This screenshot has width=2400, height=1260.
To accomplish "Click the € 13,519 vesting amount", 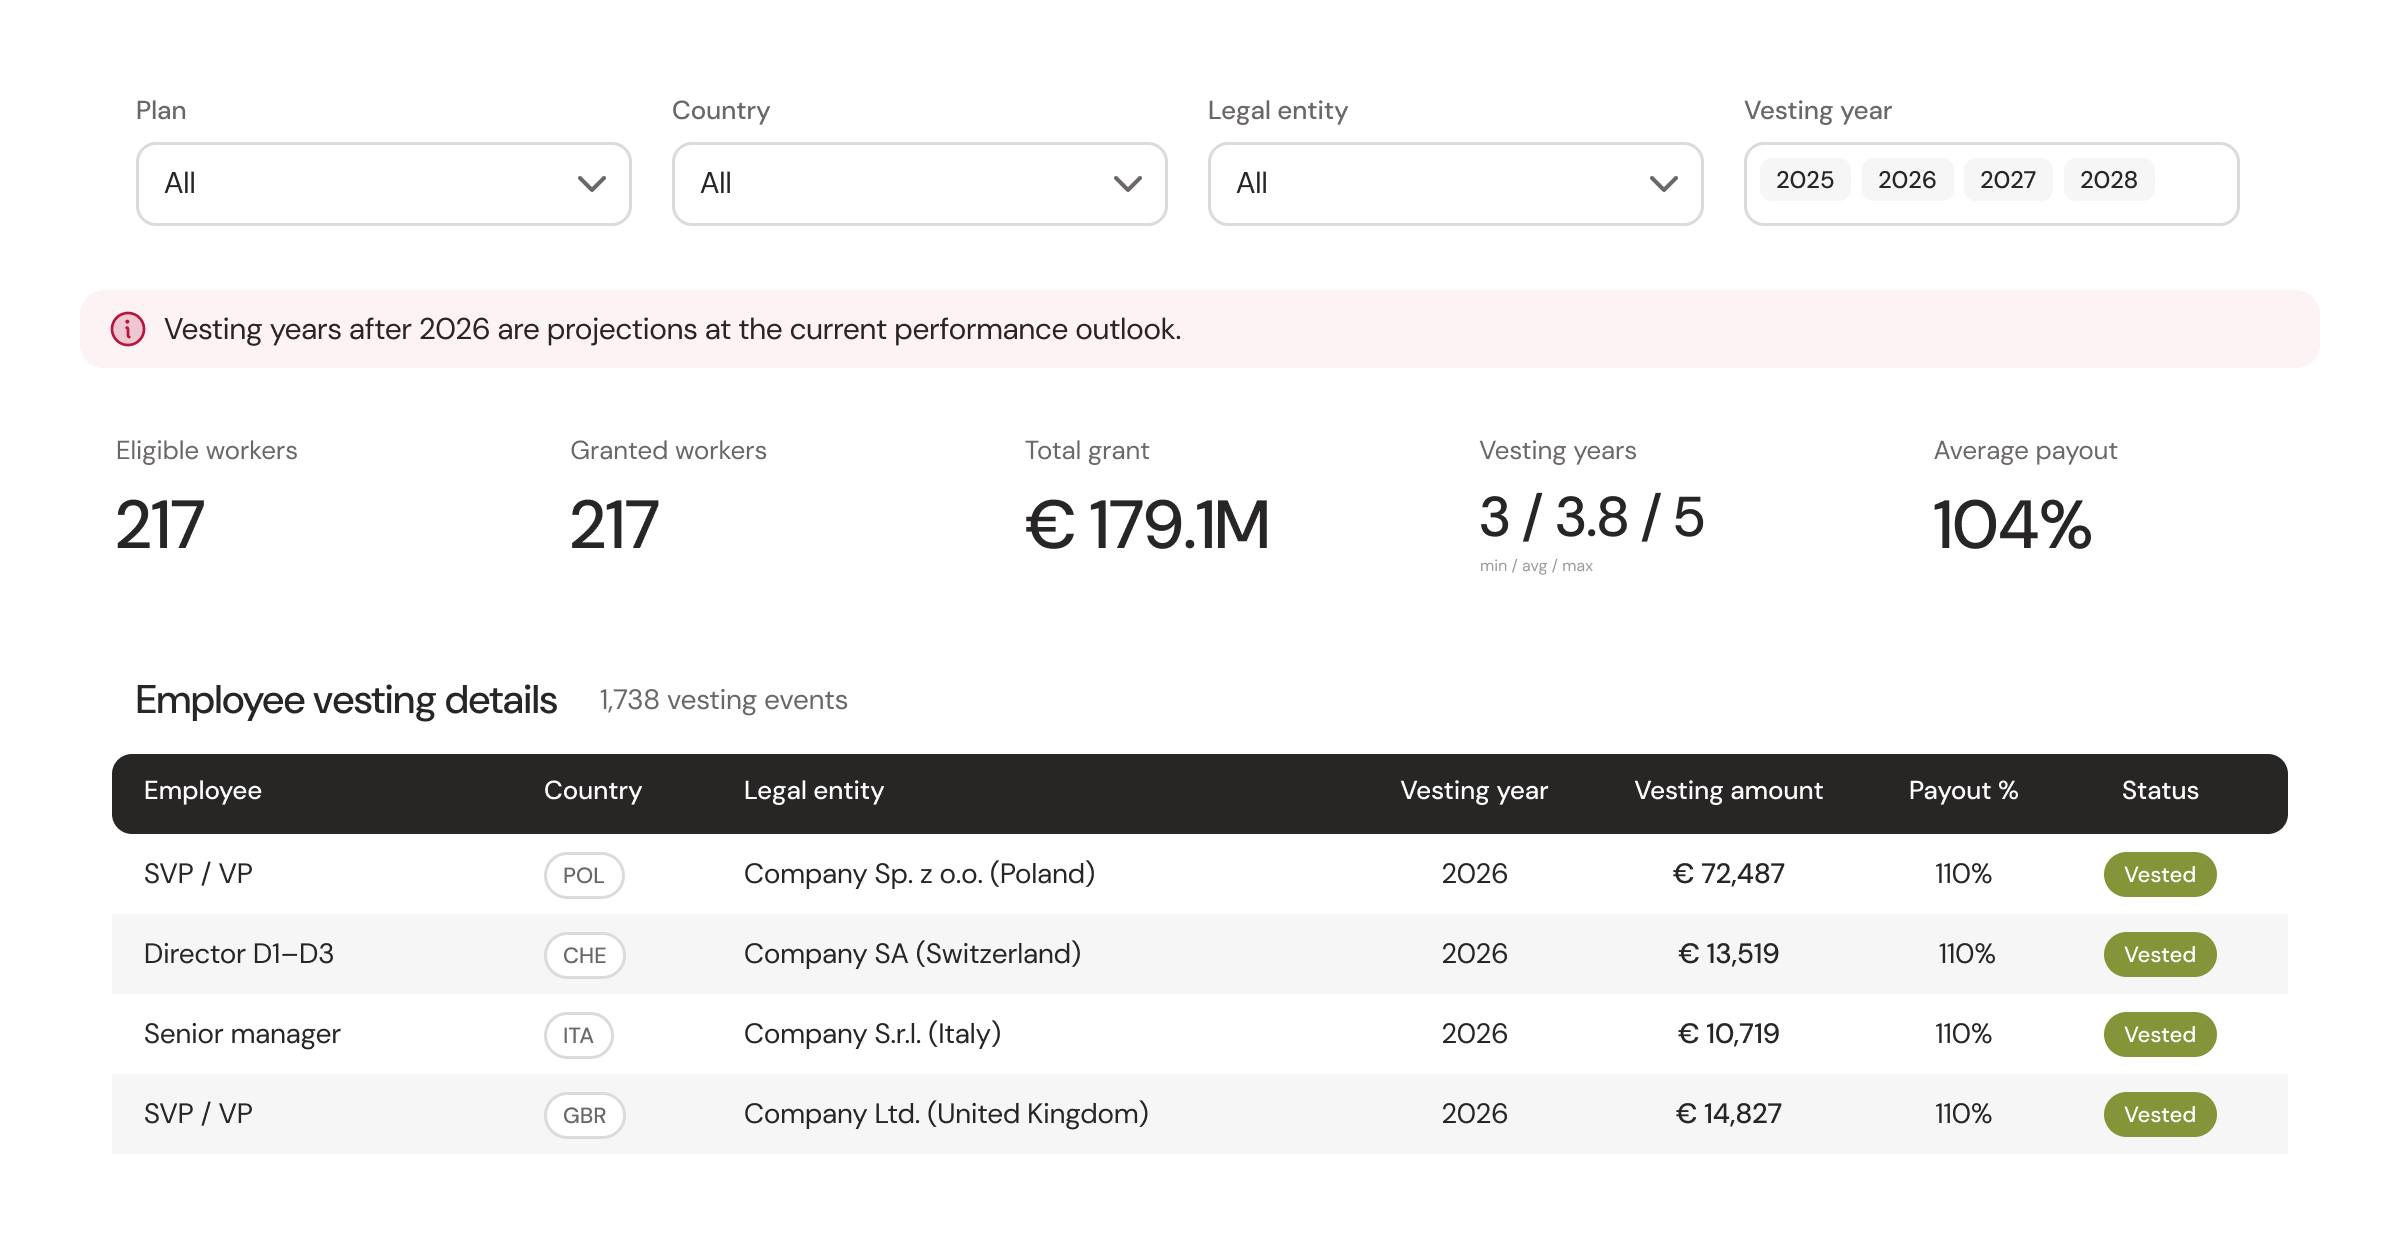I will click(1729, 954).
